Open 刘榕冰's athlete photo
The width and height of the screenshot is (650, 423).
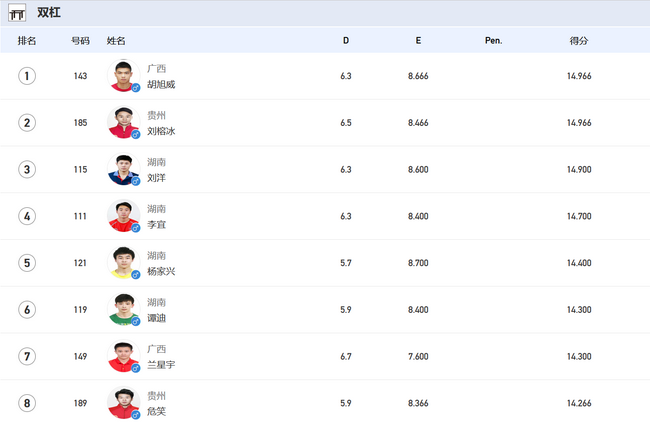(124, 122)
